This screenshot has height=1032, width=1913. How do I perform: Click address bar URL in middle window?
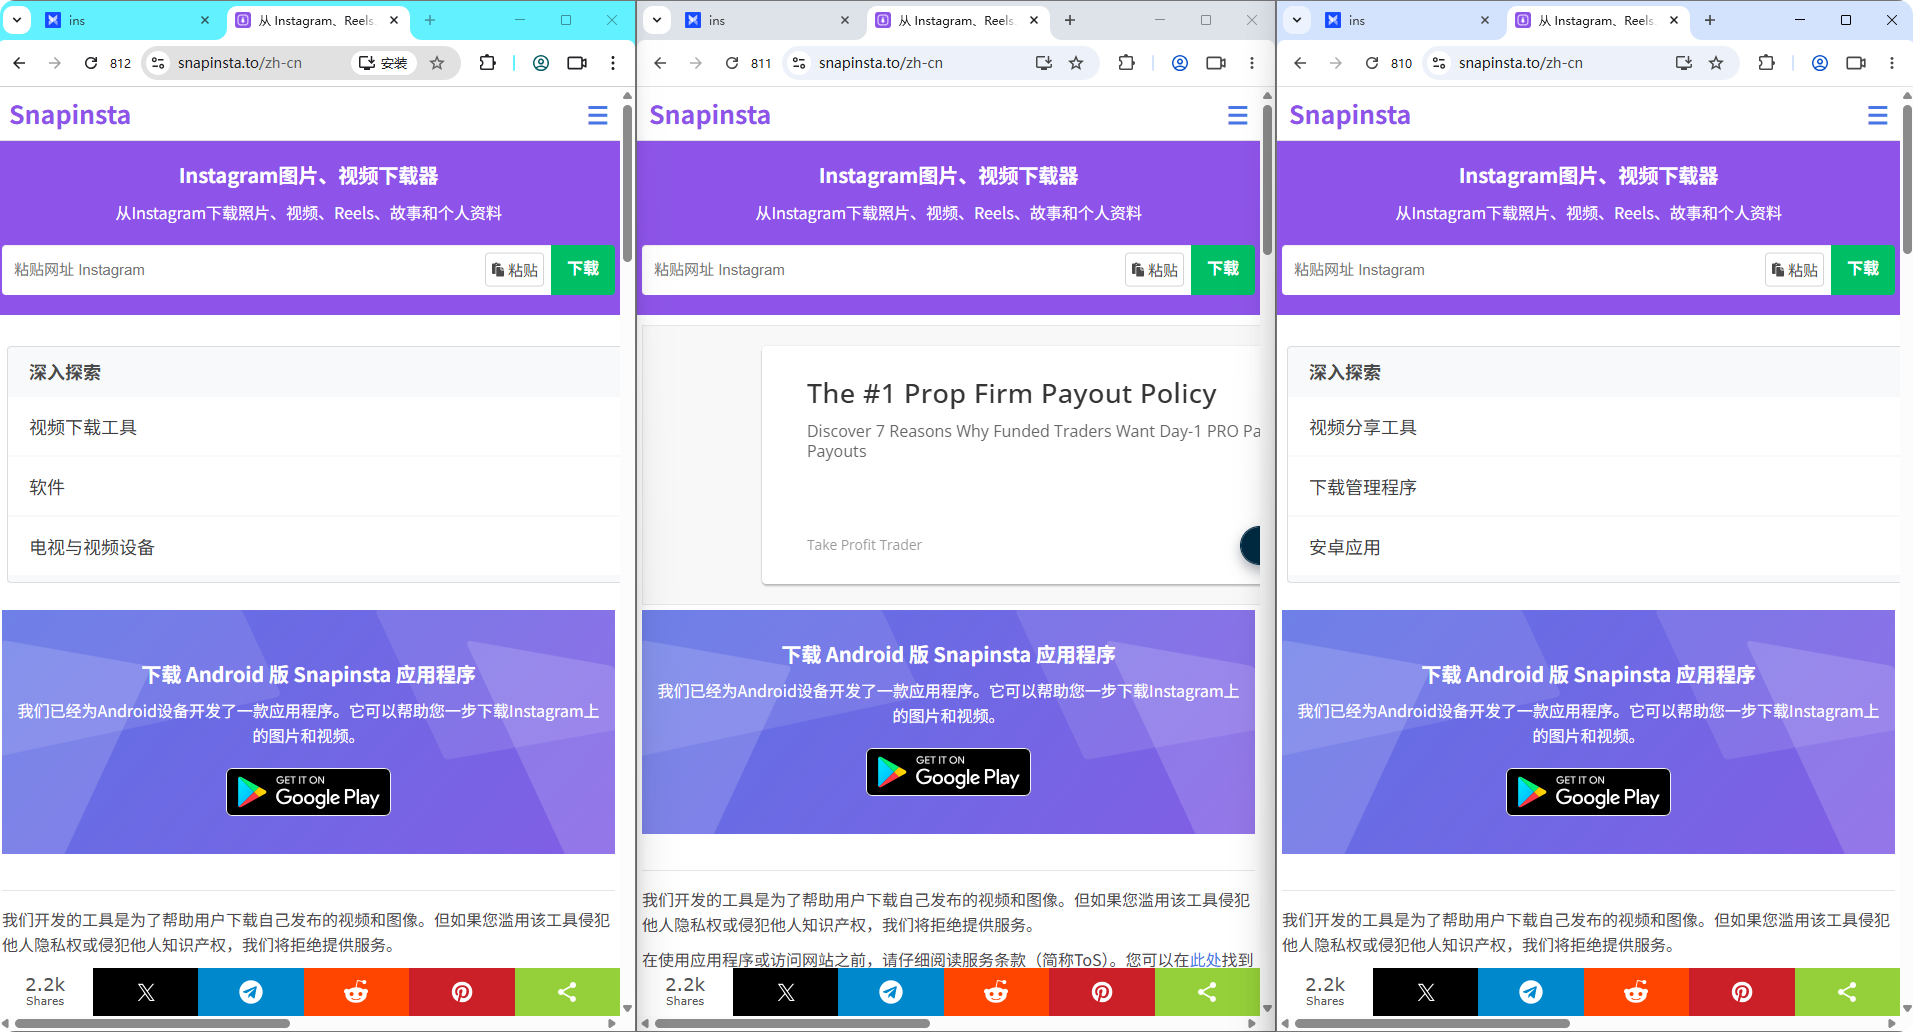(881, 63)
